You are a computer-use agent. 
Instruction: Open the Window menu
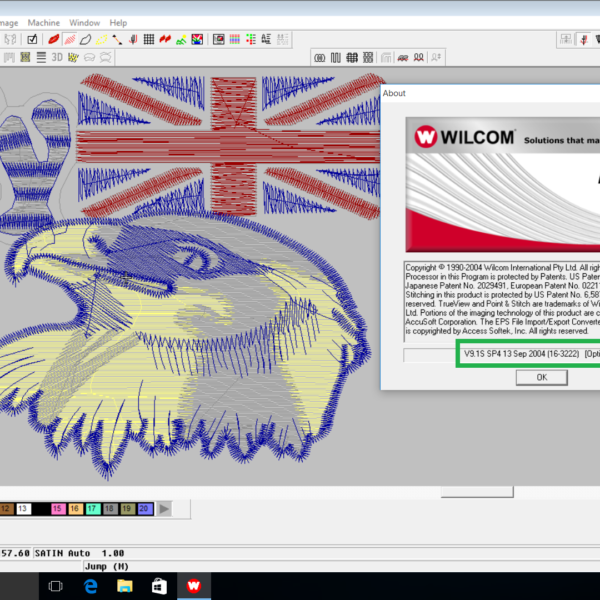tap(85, 22)
